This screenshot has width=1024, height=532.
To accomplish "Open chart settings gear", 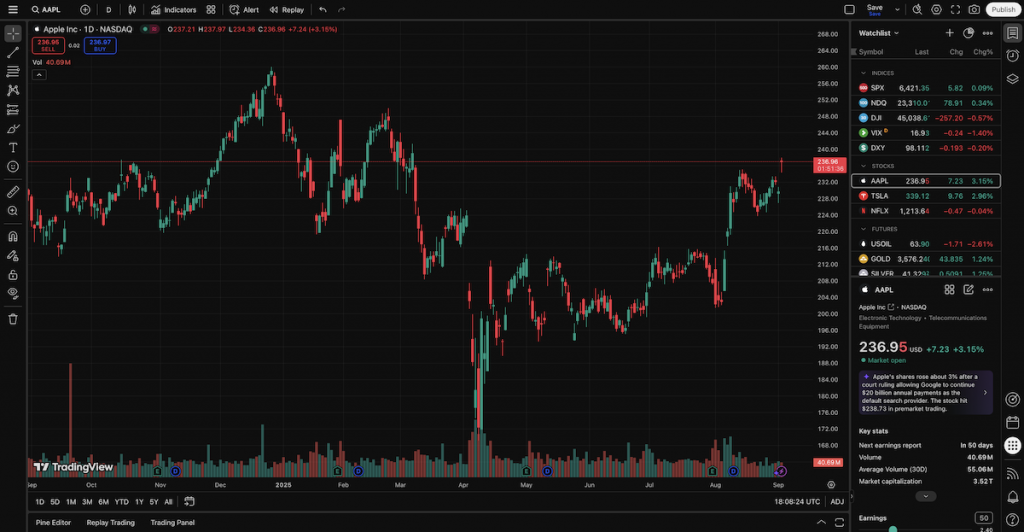I will (936, 10).
